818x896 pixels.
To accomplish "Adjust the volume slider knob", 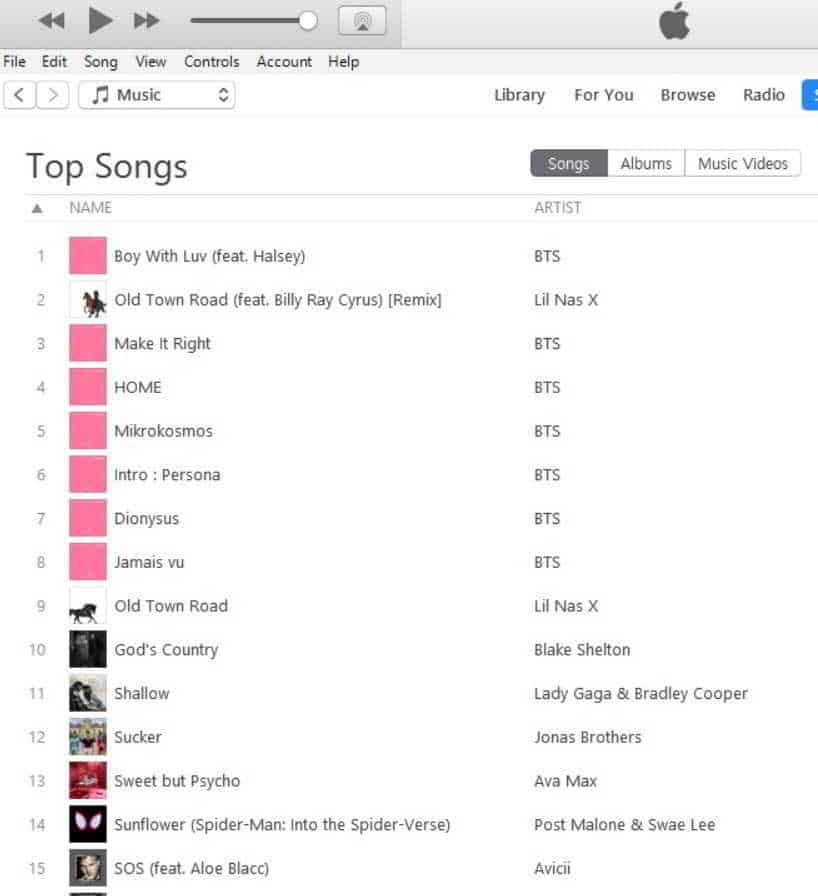I will (x=308, y=20).
